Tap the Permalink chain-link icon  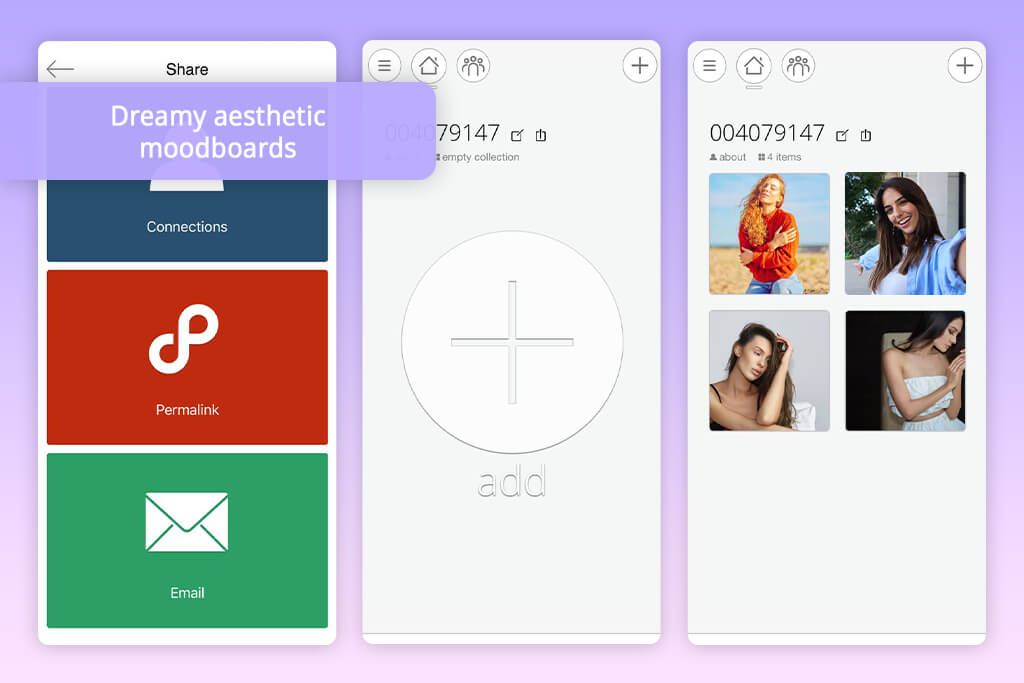[184, 339]
